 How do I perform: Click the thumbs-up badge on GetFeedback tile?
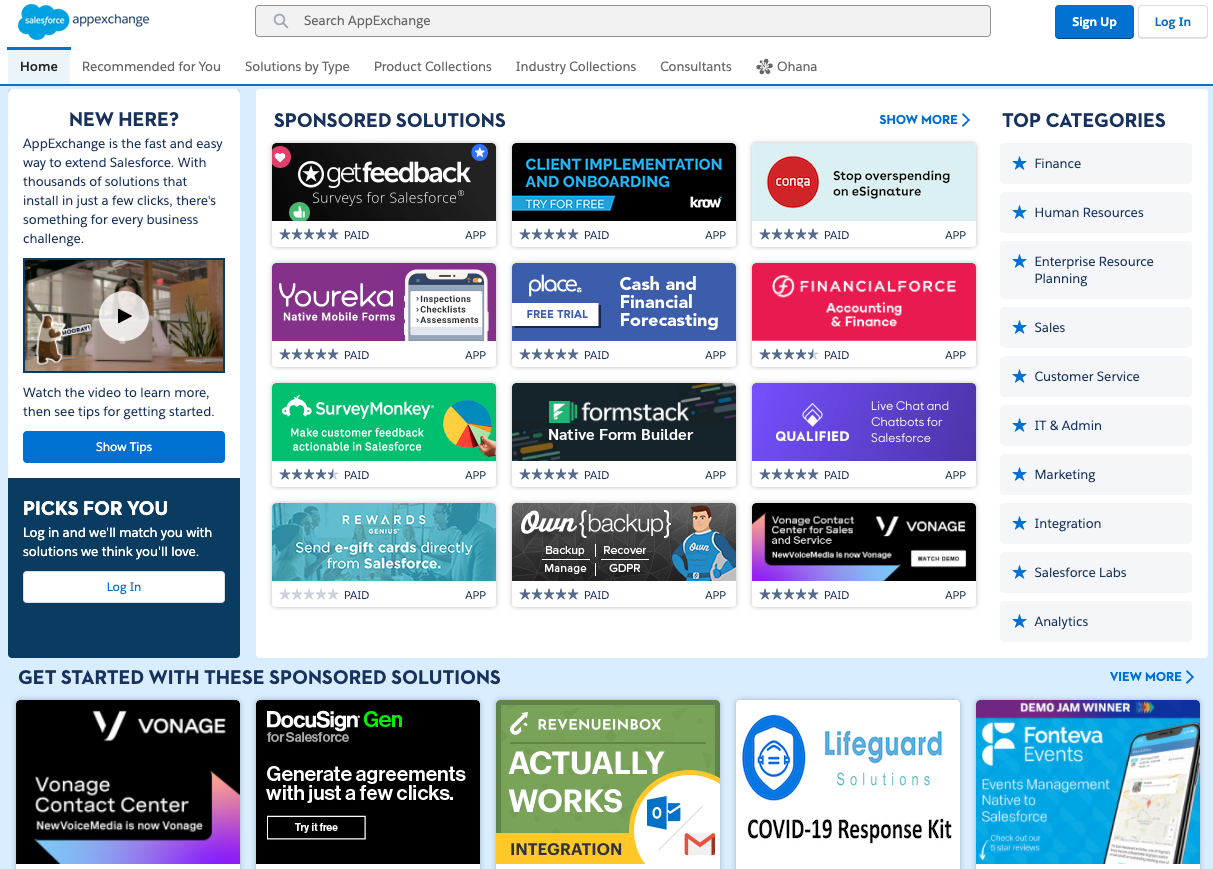pos(298,211)
